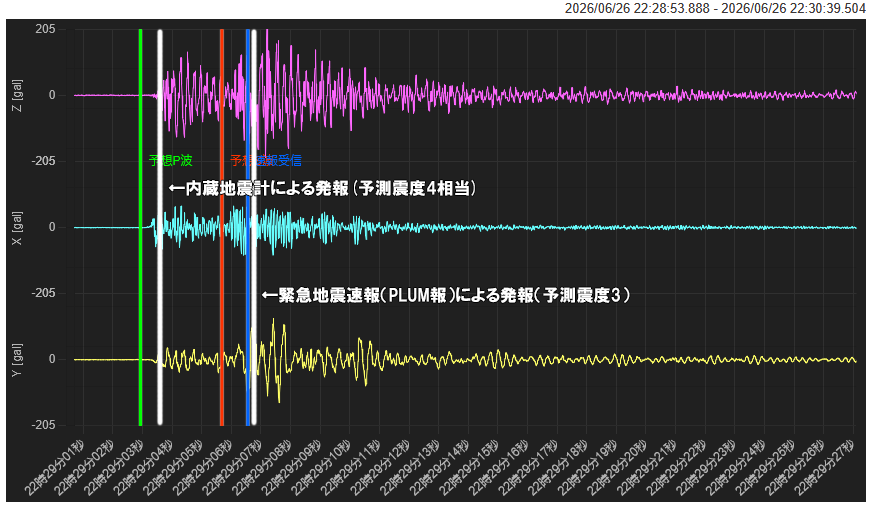Click the green 予想P波 label
870x507 pixels.
(x=170, y=161)
